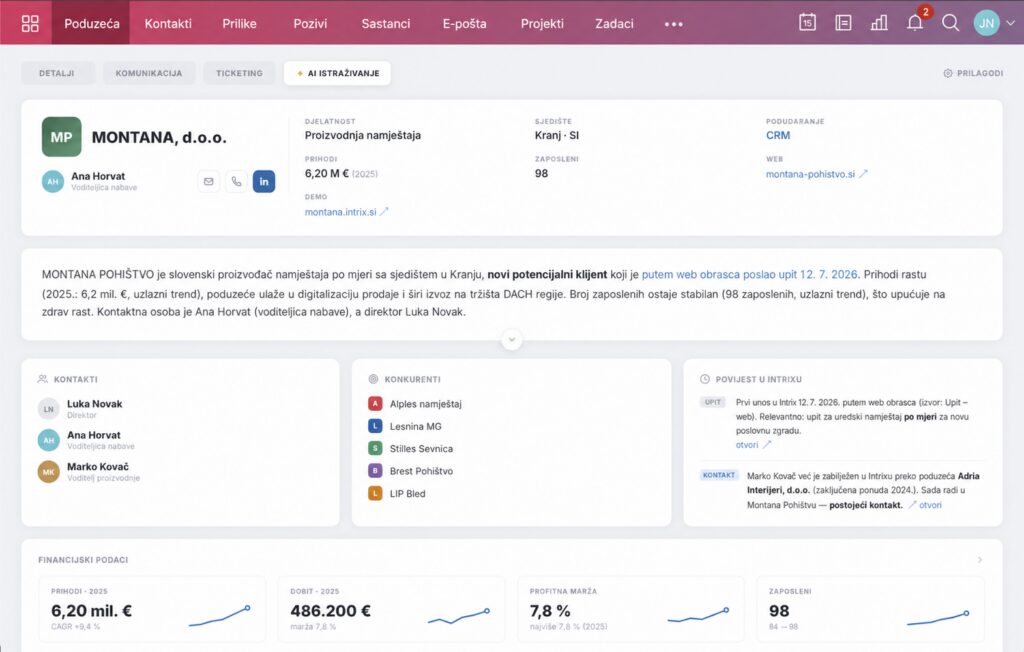Select competitor Alples namještaj

[426, 404]
